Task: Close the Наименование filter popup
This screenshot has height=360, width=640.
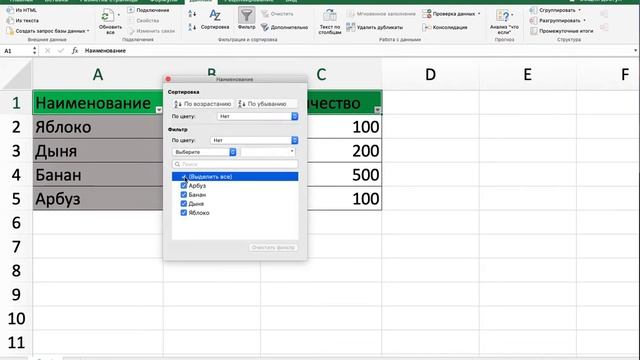Action: point(168,79)
